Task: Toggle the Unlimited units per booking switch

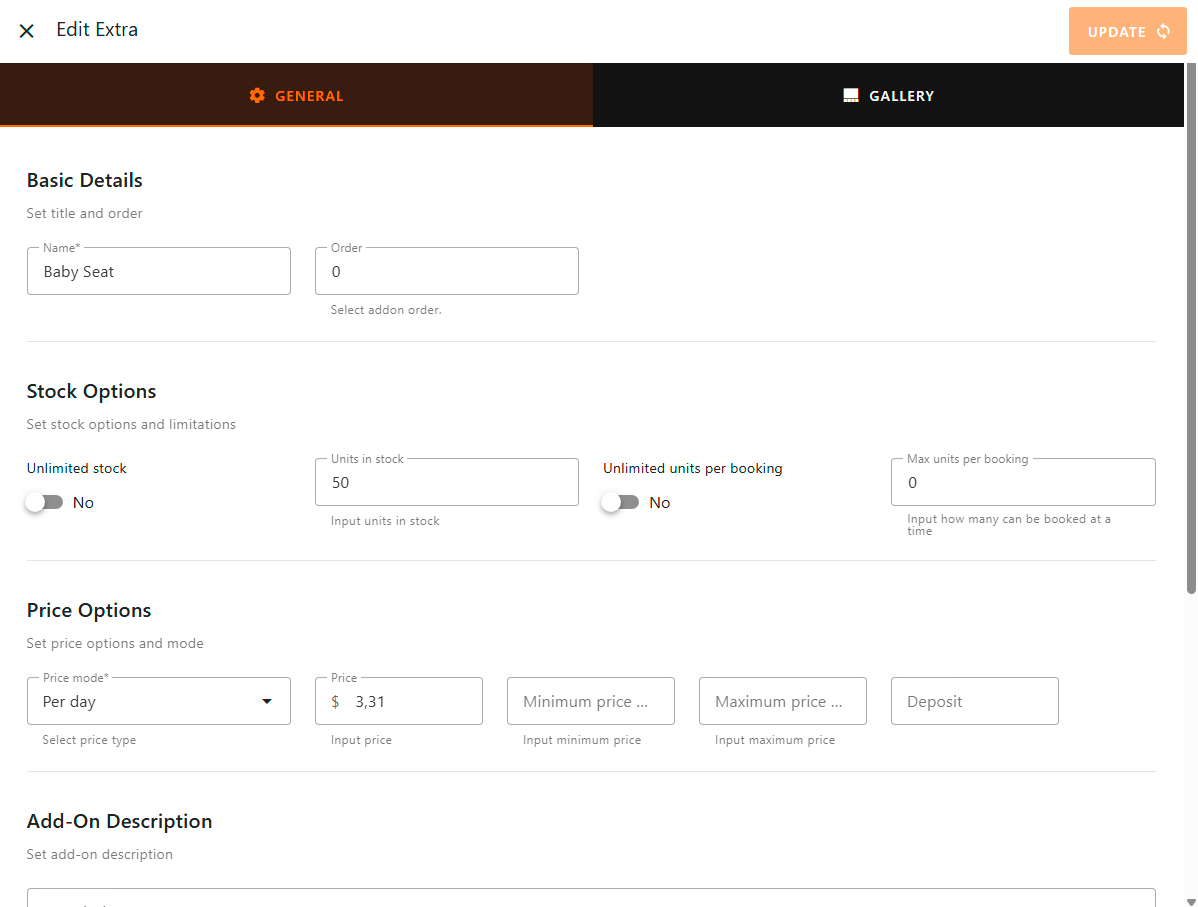Action: coord(620,502)
